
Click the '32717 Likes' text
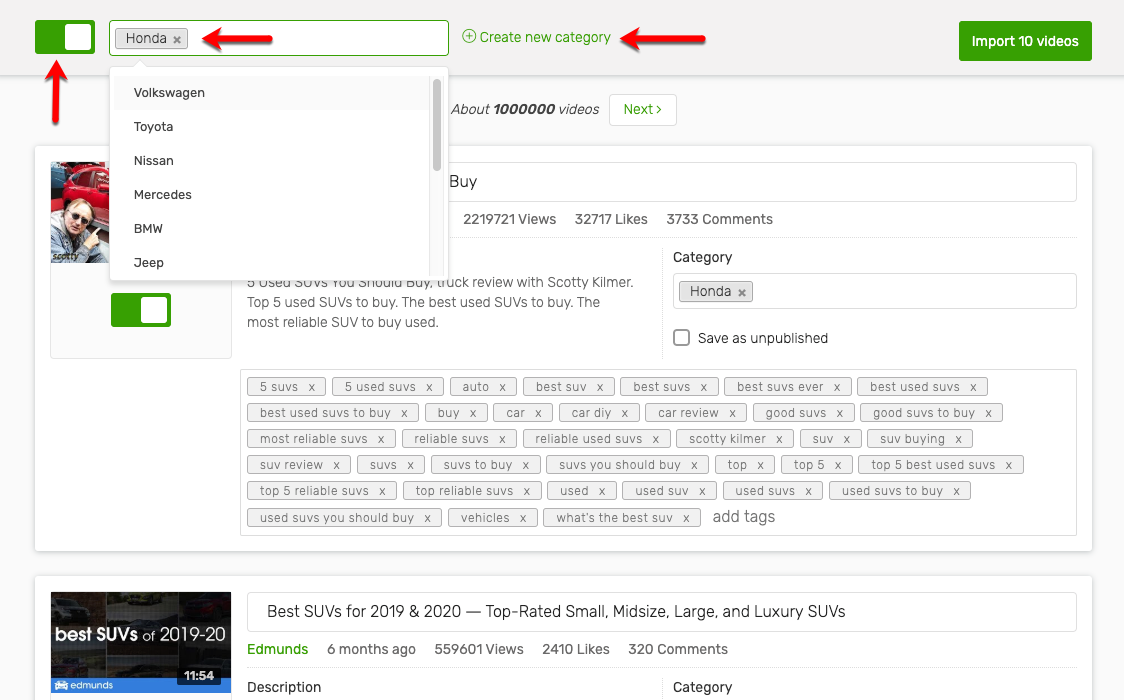click(611, 219)
